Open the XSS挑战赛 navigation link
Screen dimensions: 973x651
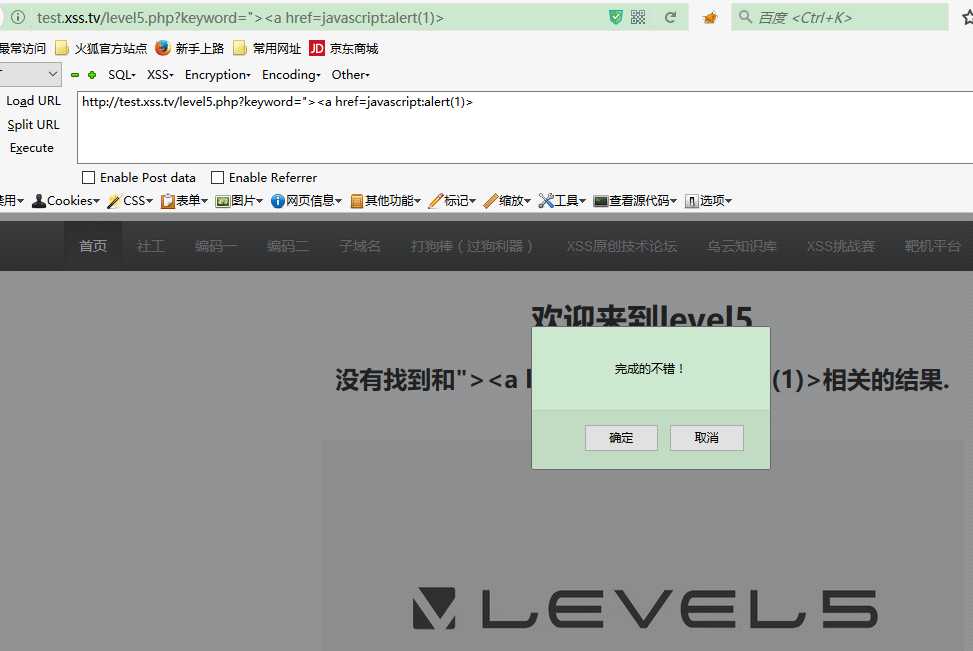point(840,246)
